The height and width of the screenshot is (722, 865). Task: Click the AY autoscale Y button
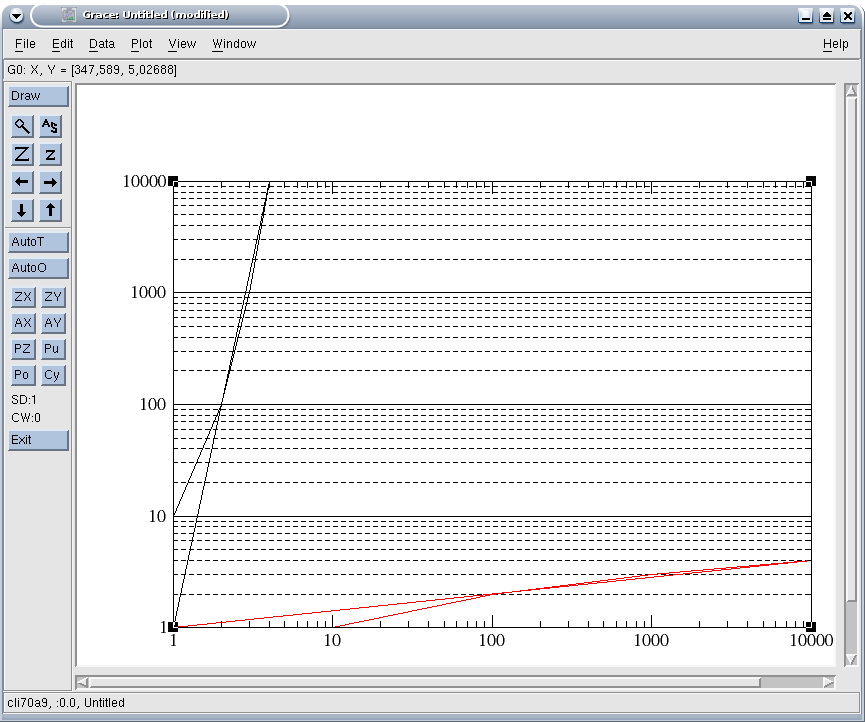tap(53, 323)
